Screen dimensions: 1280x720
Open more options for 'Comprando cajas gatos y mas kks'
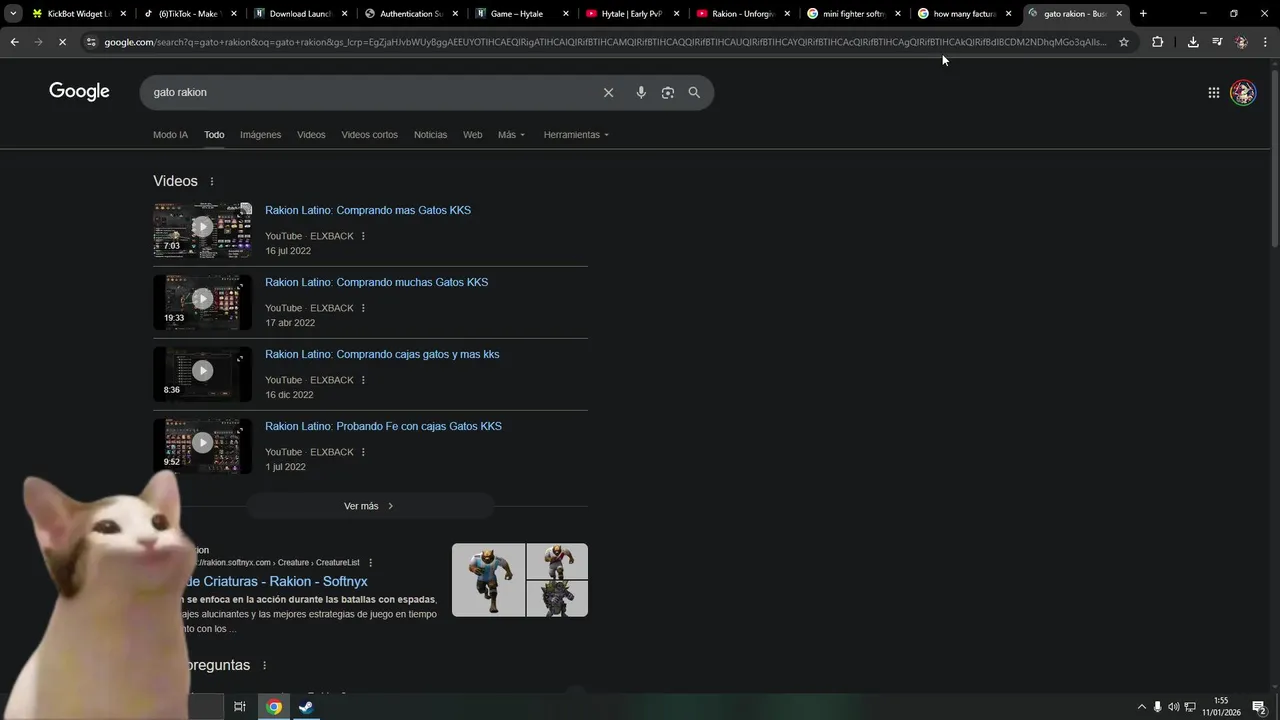point(363,380)
